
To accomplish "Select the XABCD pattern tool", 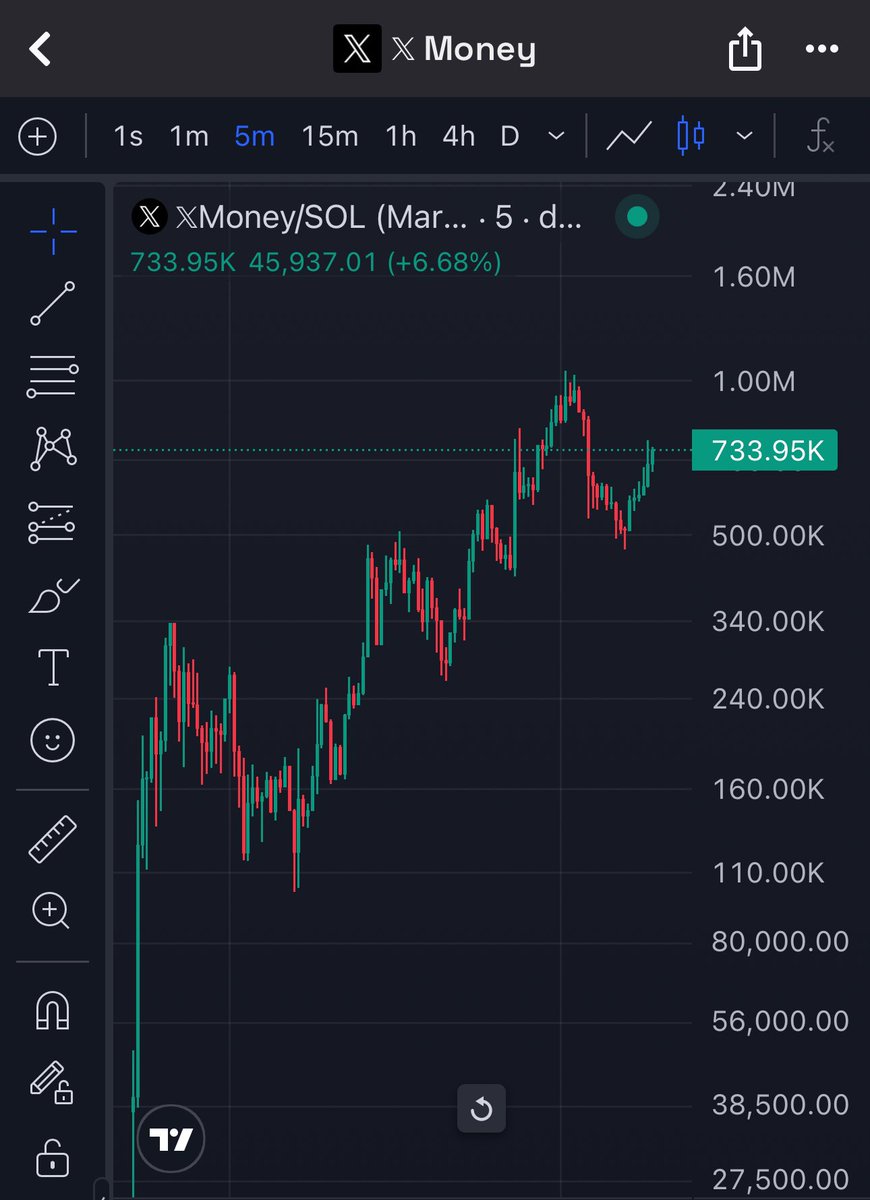I will [53, 449].
